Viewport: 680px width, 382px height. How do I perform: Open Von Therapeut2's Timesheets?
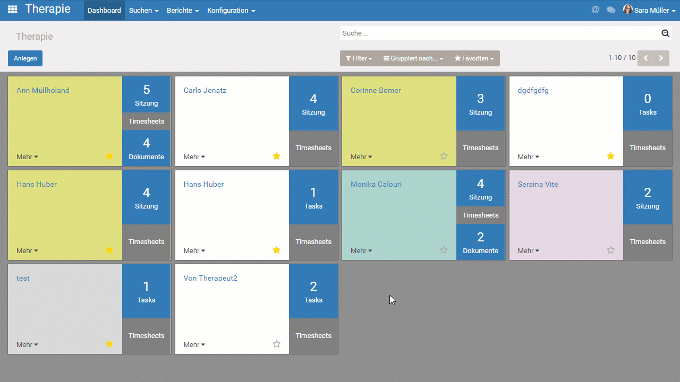(x=313, y=336)
